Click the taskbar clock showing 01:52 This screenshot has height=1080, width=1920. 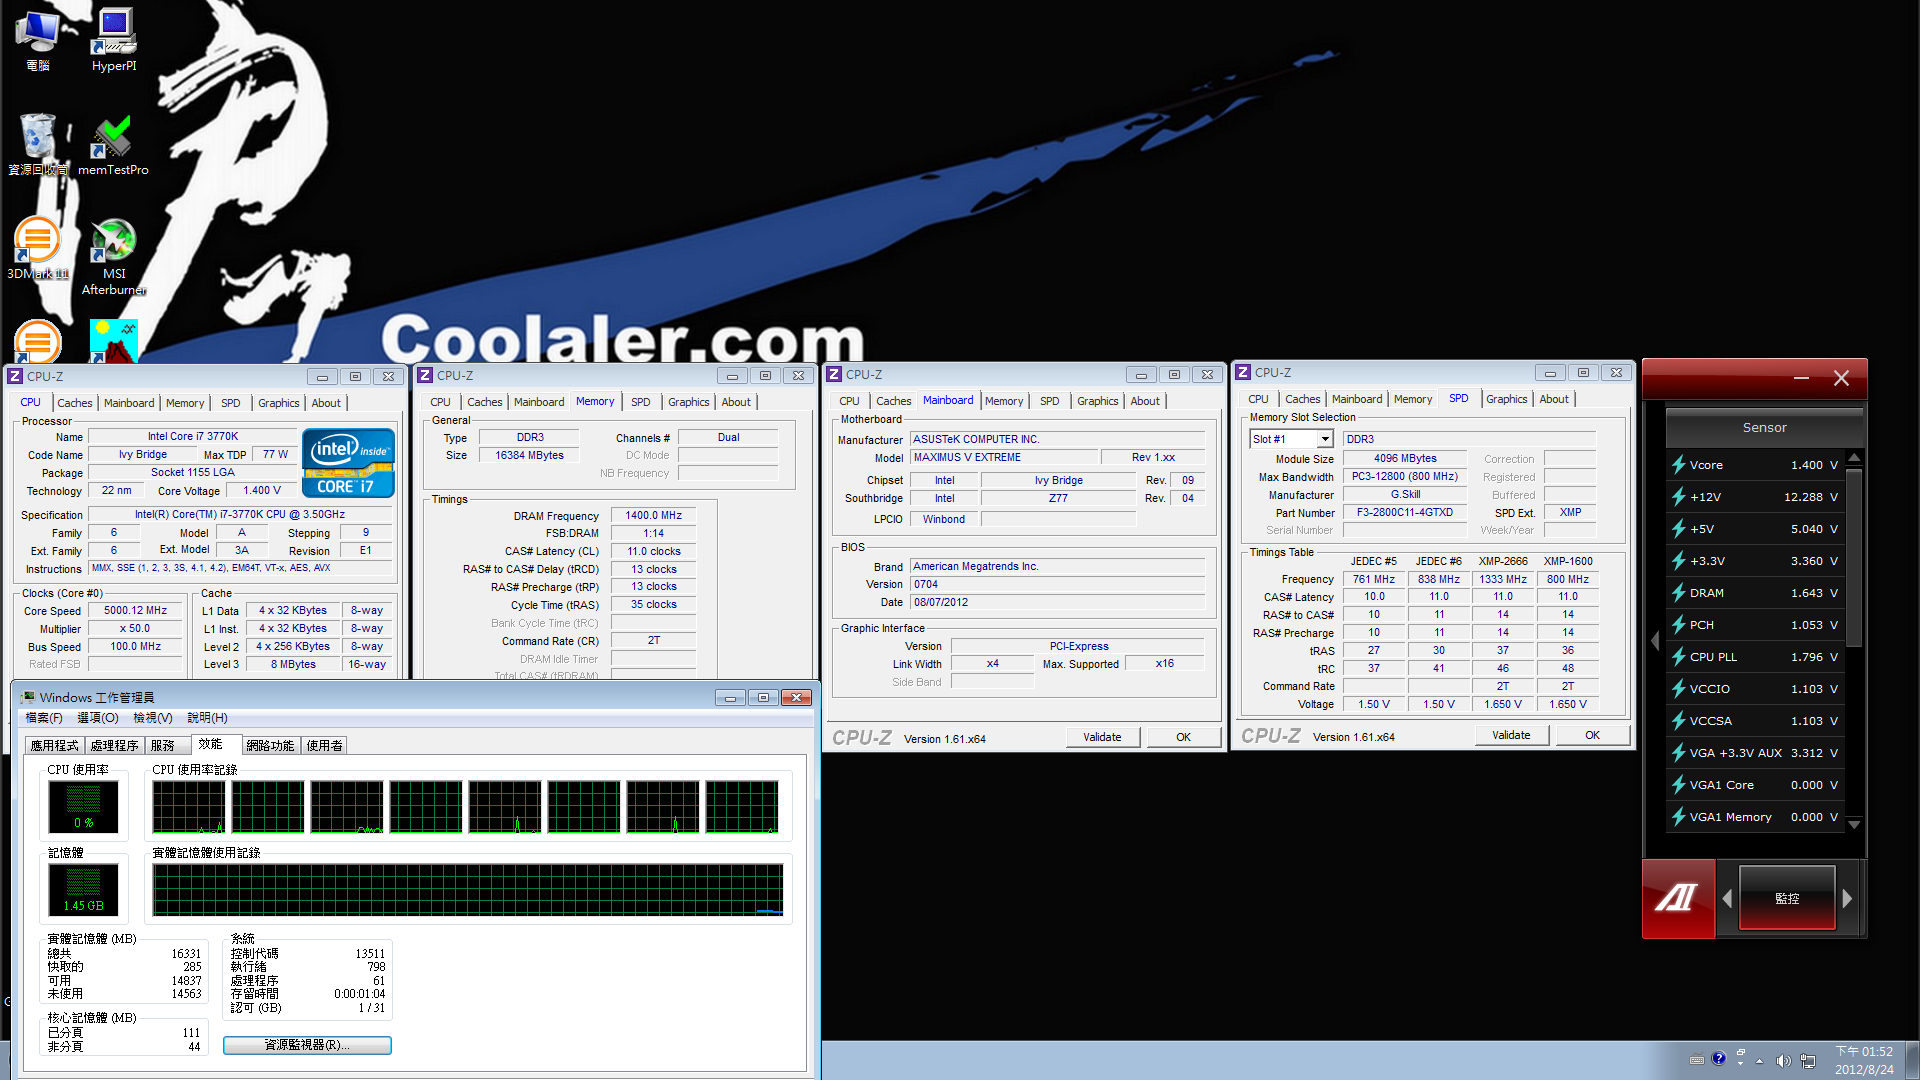[x=1864, y=1060]
